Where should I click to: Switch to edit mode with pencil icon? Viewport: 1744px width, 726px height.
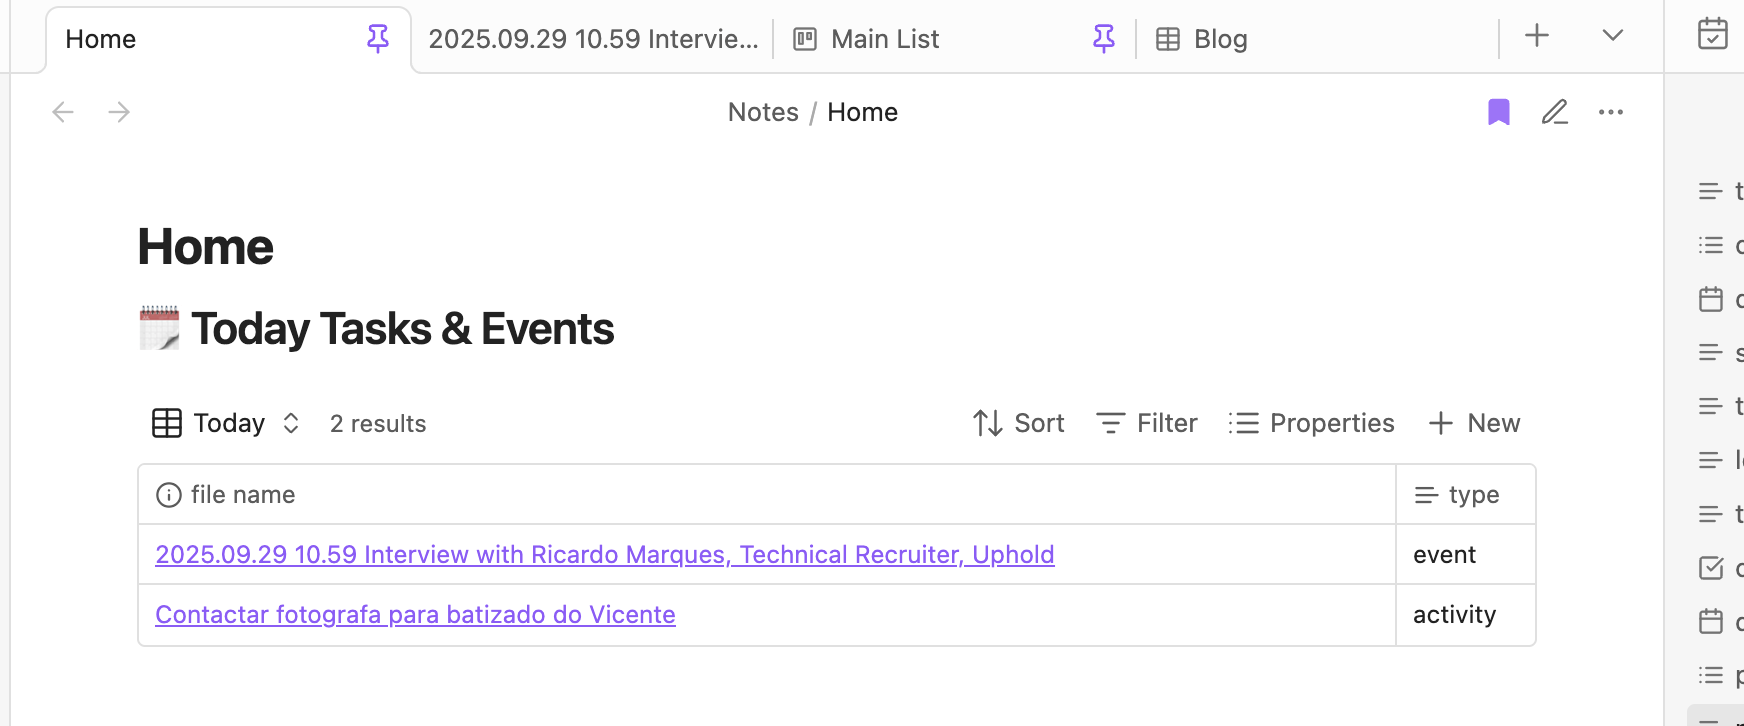pos(1554,112)
